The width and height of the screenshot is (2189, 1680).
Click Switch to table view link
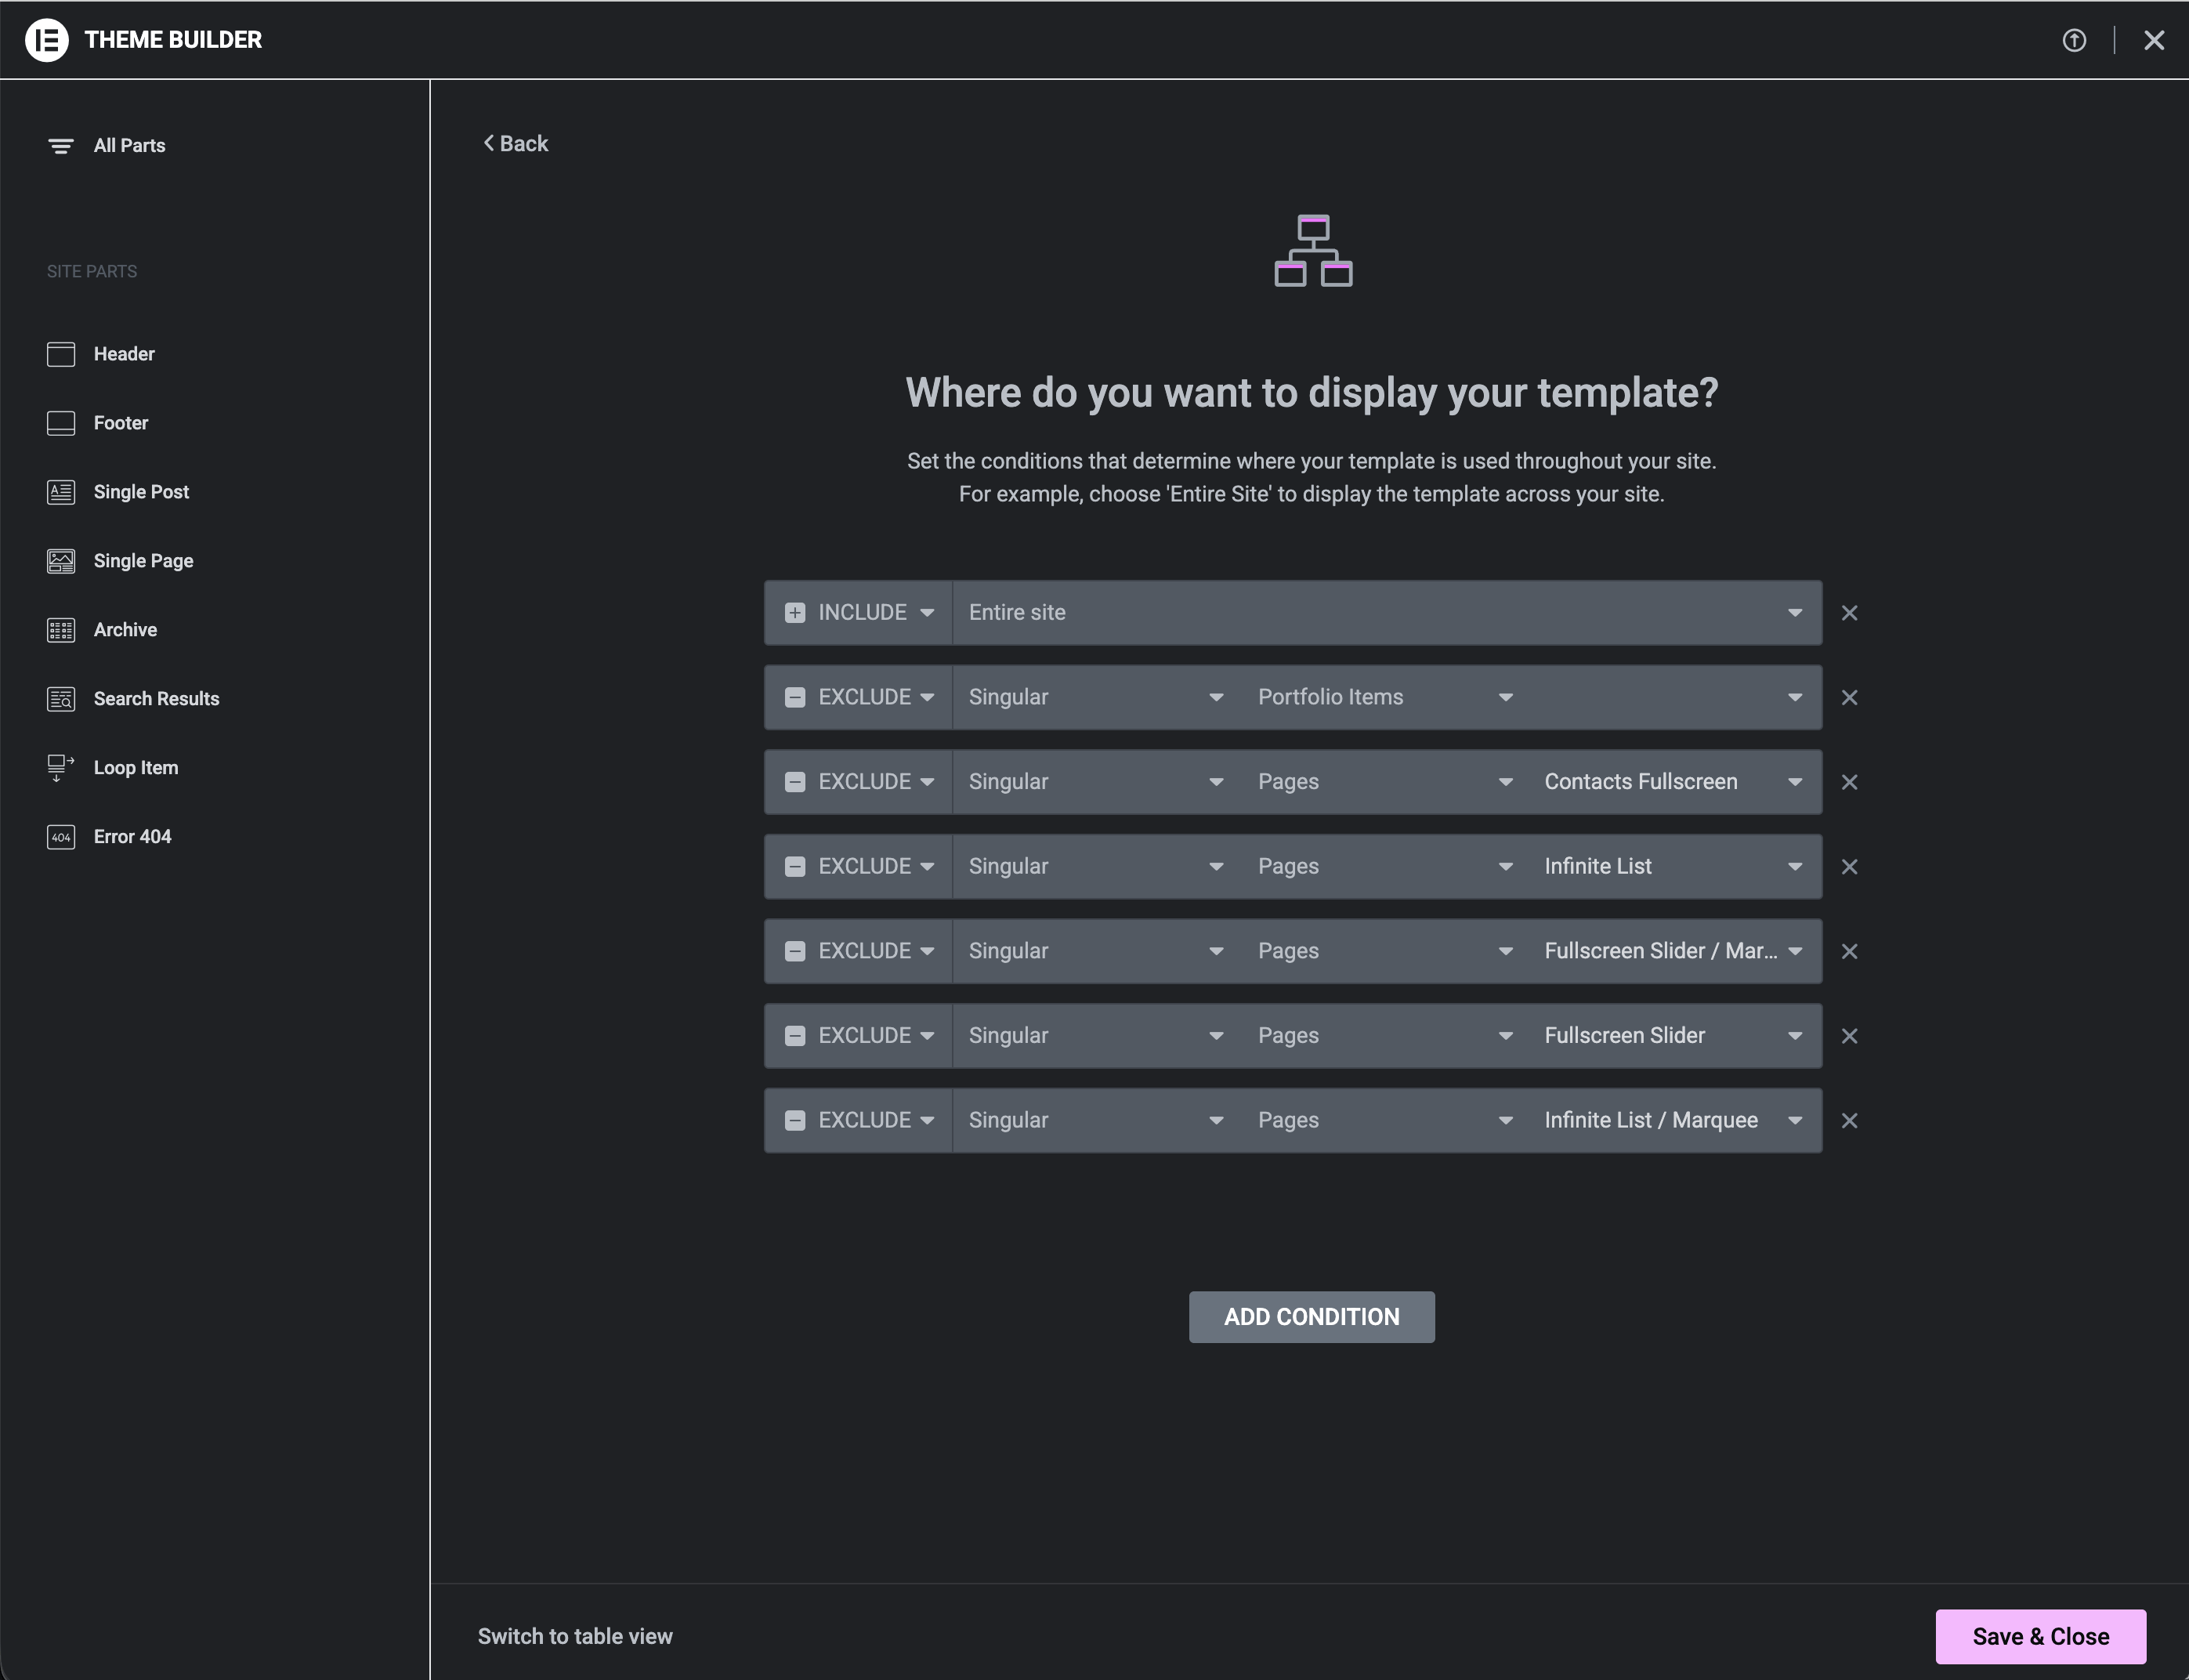pos(575,1636)
